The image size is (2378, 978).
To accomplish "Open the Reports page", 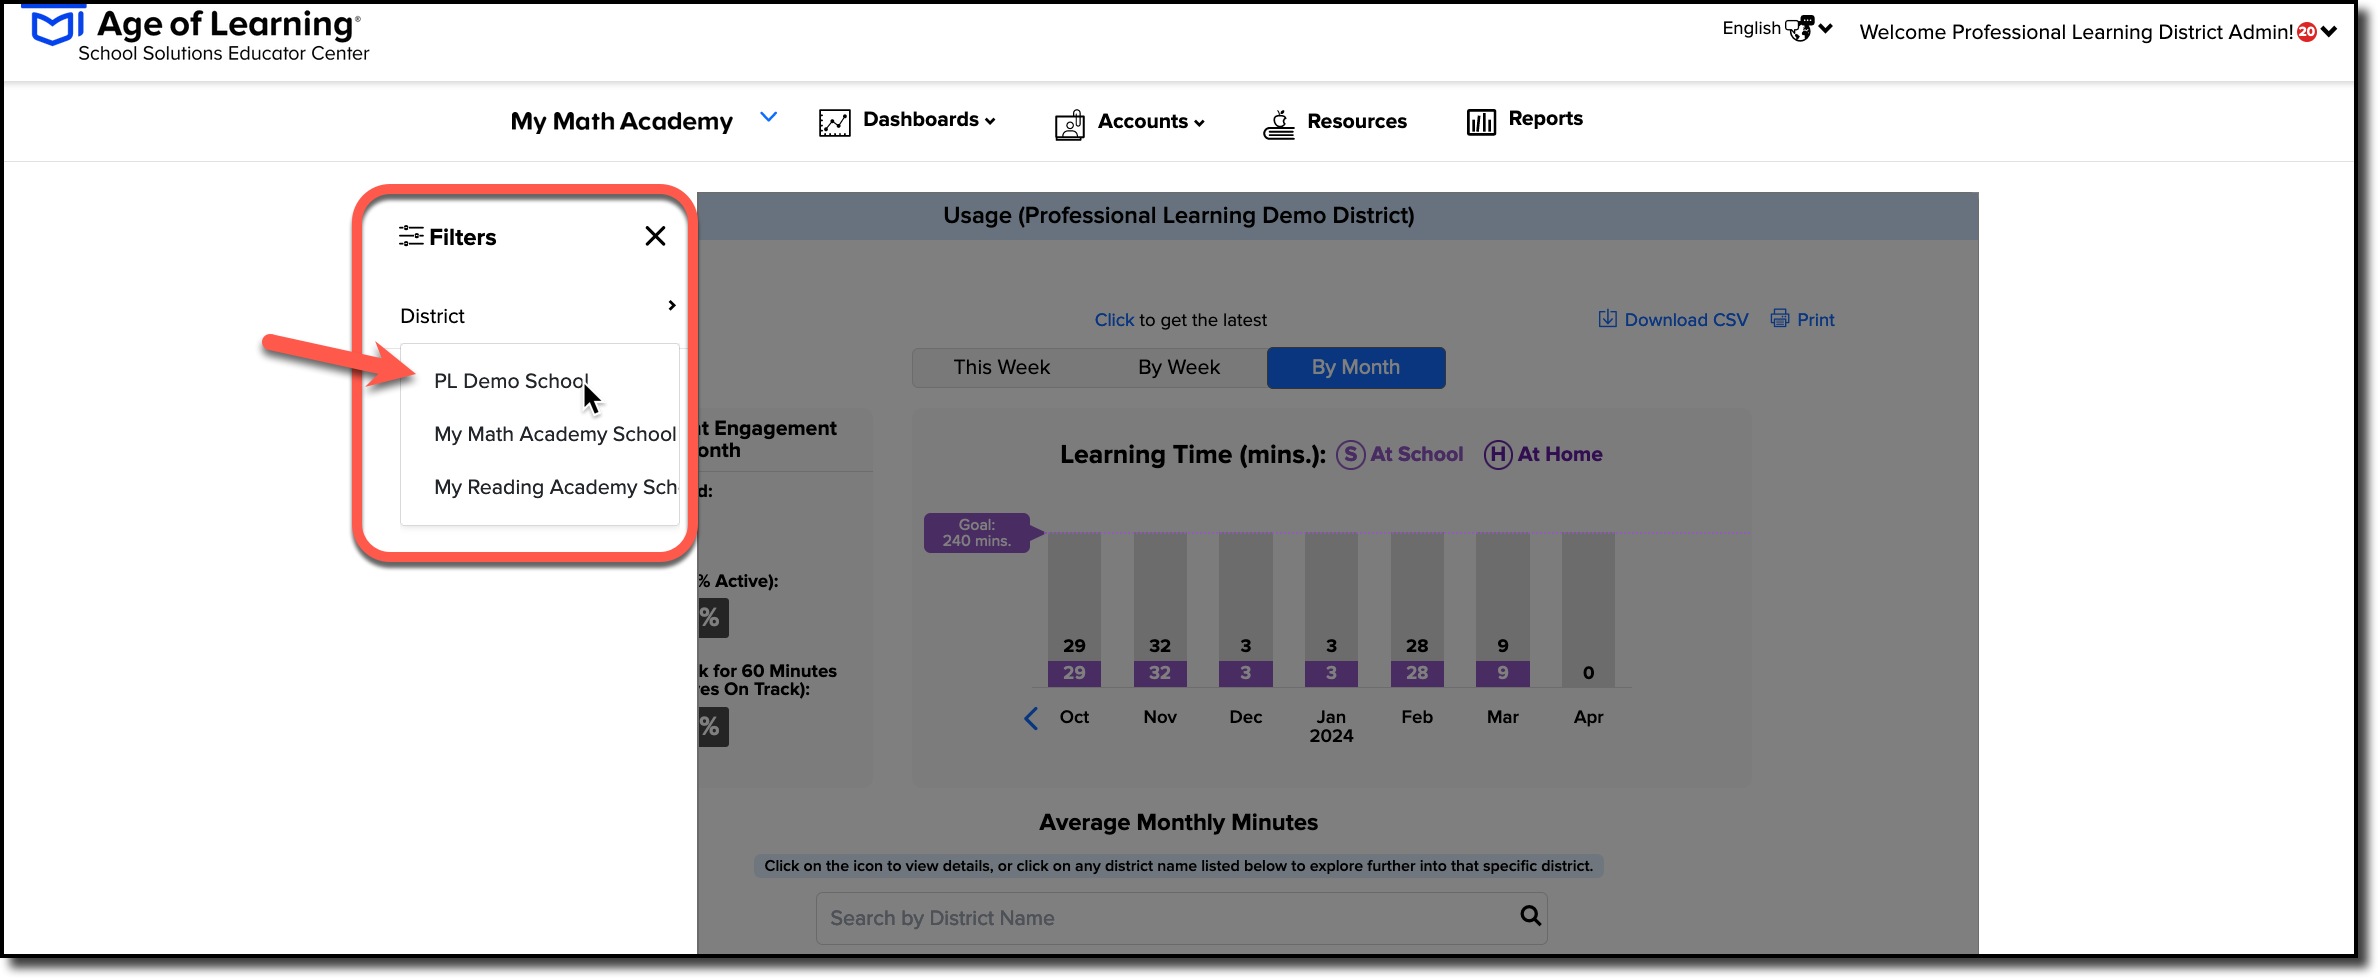I will click(1545, 119).
